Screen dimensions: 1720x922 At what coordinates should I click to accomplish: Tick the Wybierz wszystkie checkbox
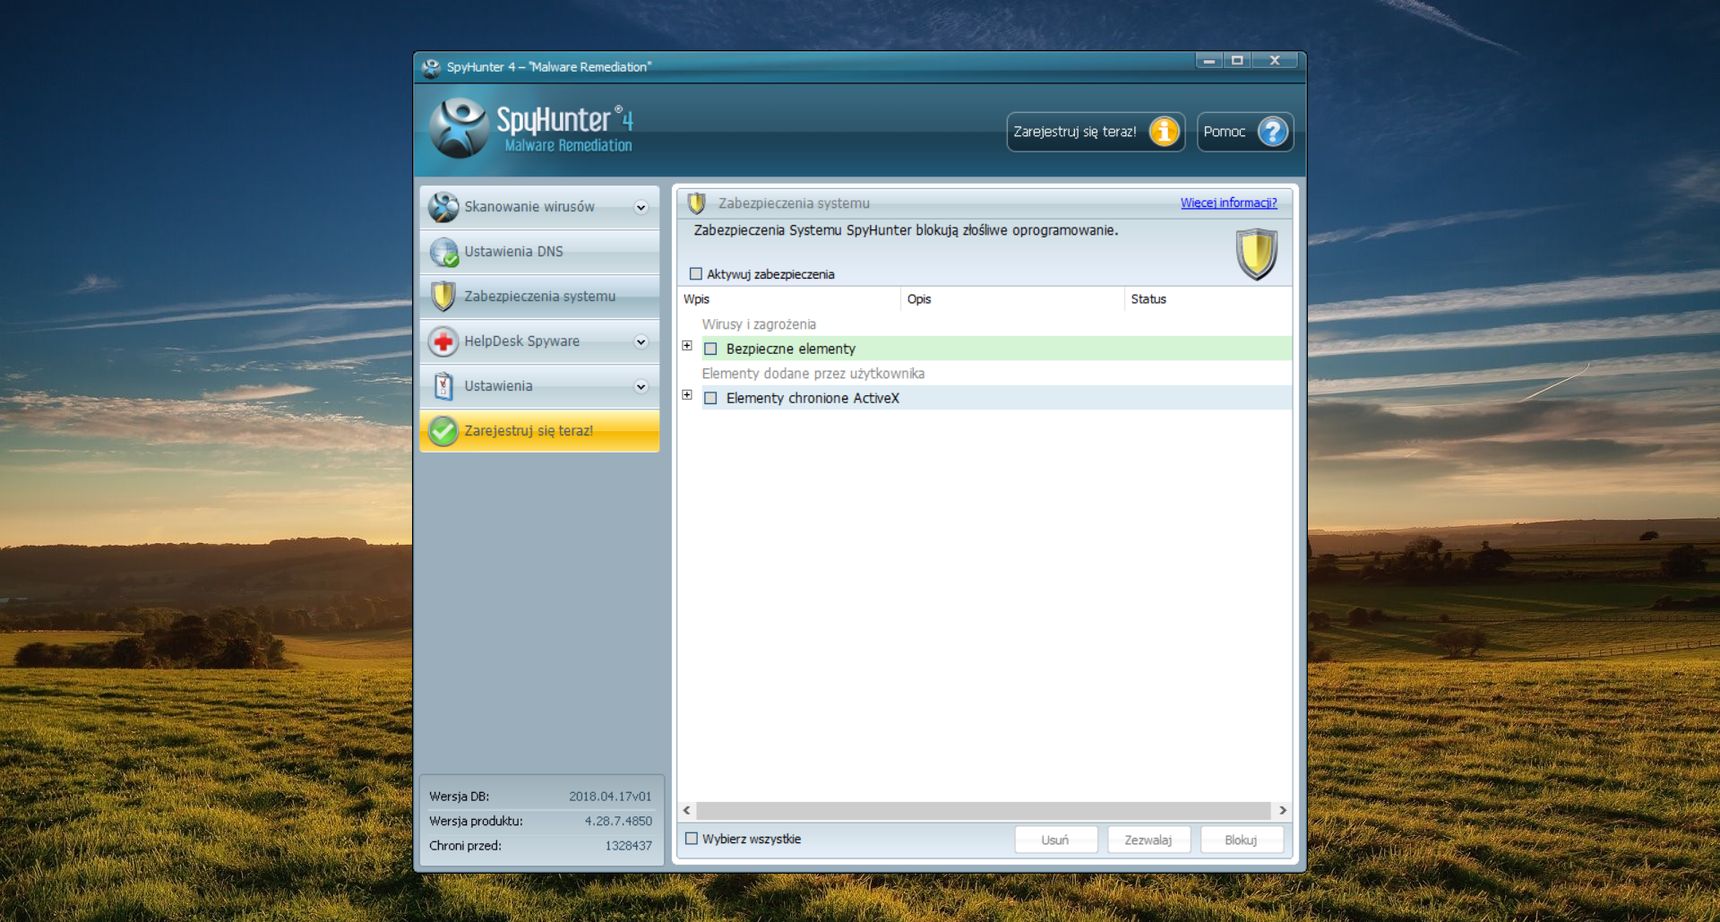[x=691, y=839]
